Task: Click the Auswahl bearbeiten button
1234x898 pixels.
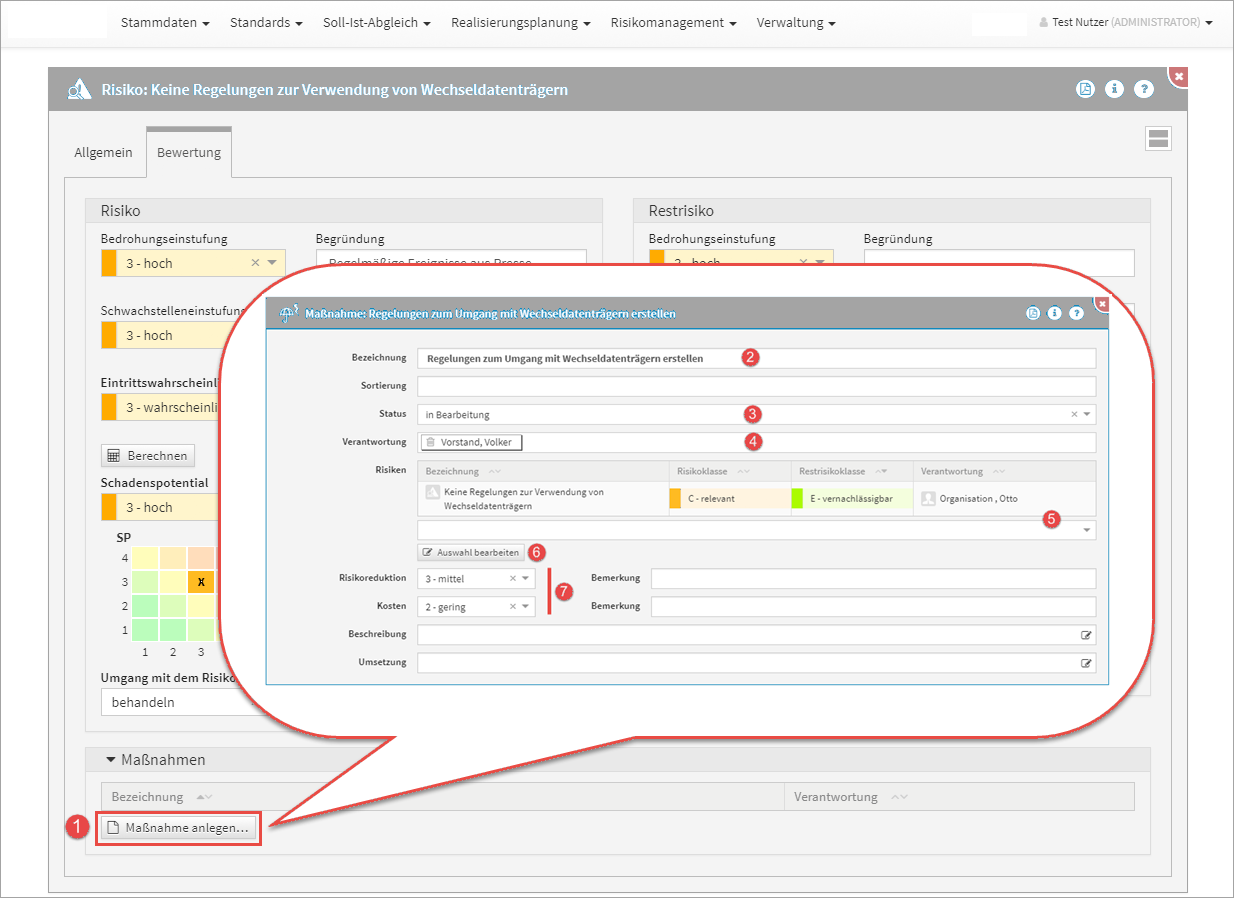Action: tap(471, 552)
